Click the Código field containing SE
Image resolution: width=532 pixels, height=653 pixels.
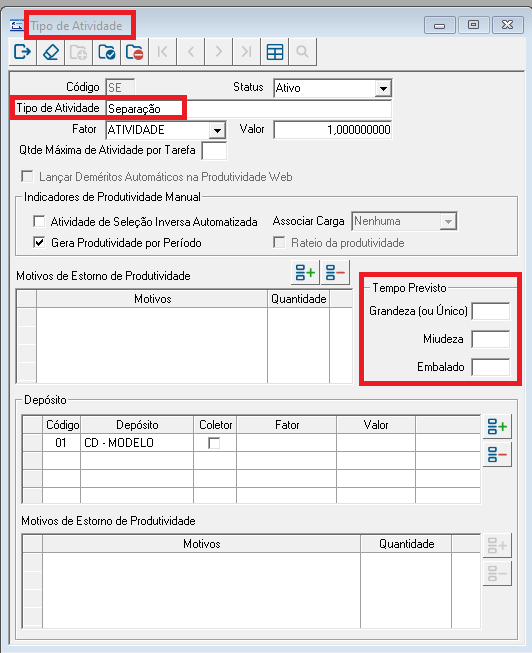click(x=120, y=87)
